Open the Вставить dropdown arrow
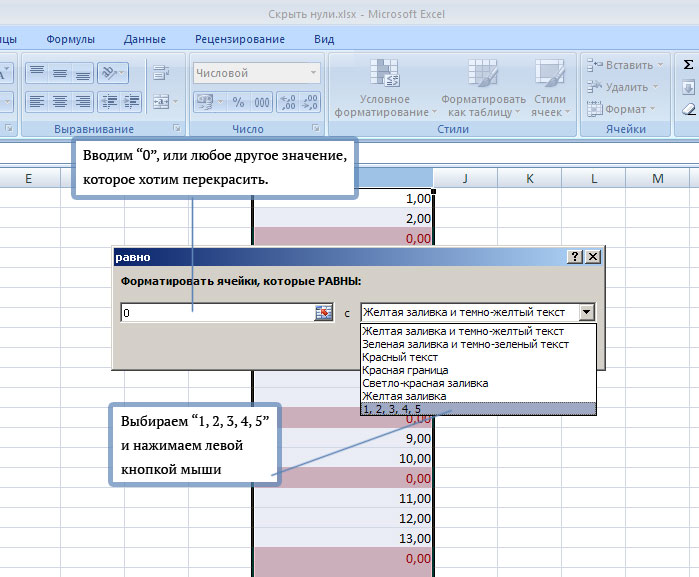The height and width of the screenshot is (577, 699). click(x=660, y=65)
